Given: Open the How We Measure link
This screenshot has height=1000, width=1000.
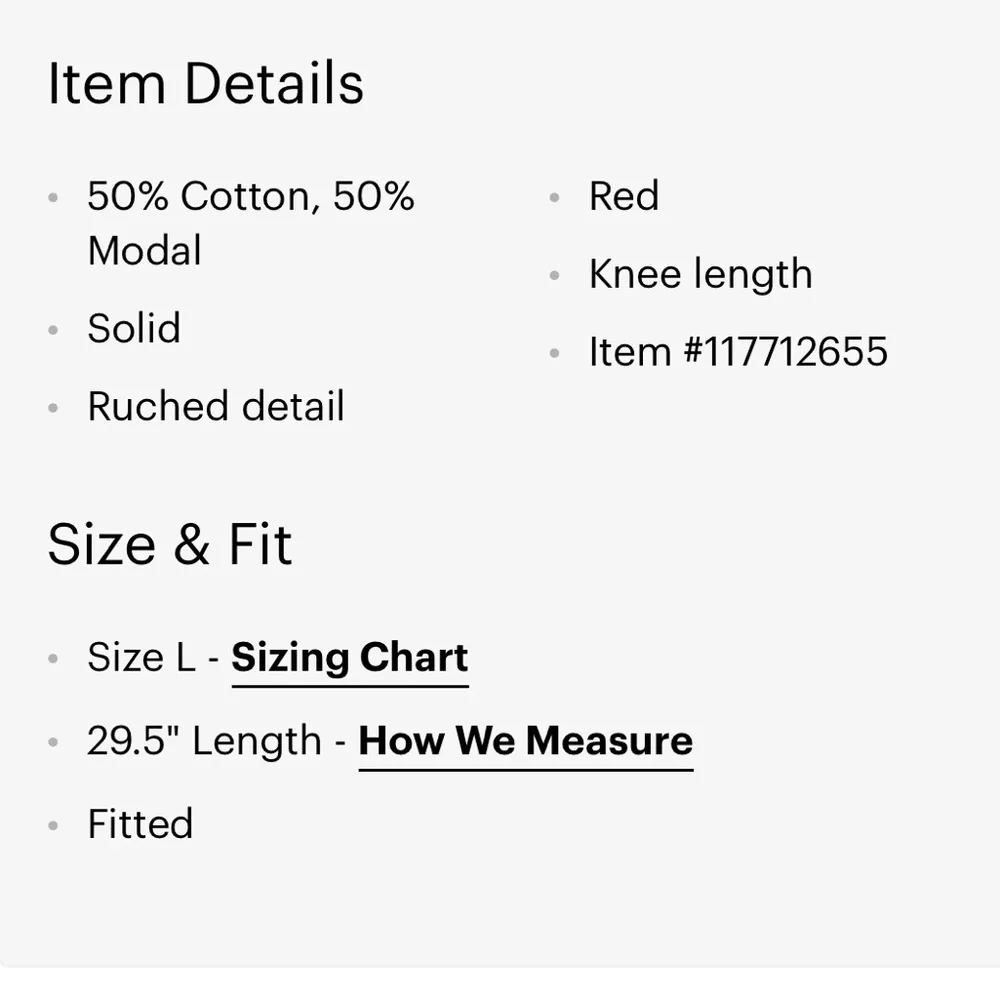Looking at the screenshot, I should coord(525,741).
